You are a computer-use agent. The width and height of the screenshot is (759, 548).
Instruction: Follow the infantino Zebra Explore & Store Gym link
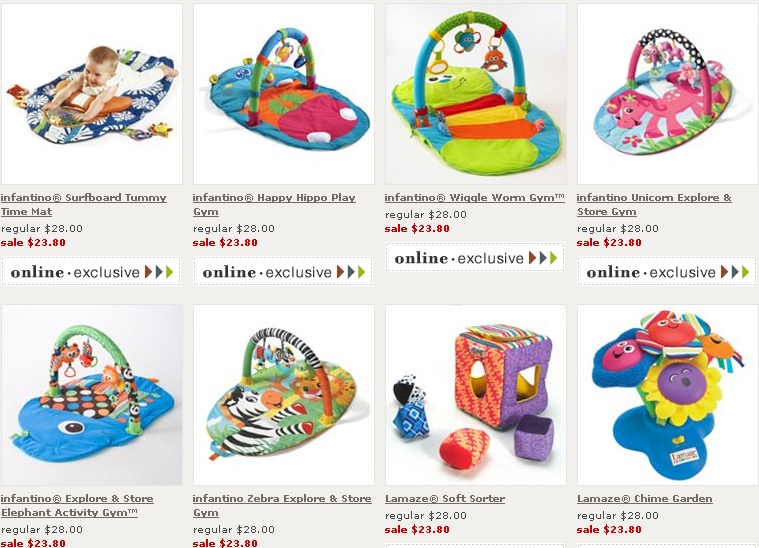(x=282, y=505)
